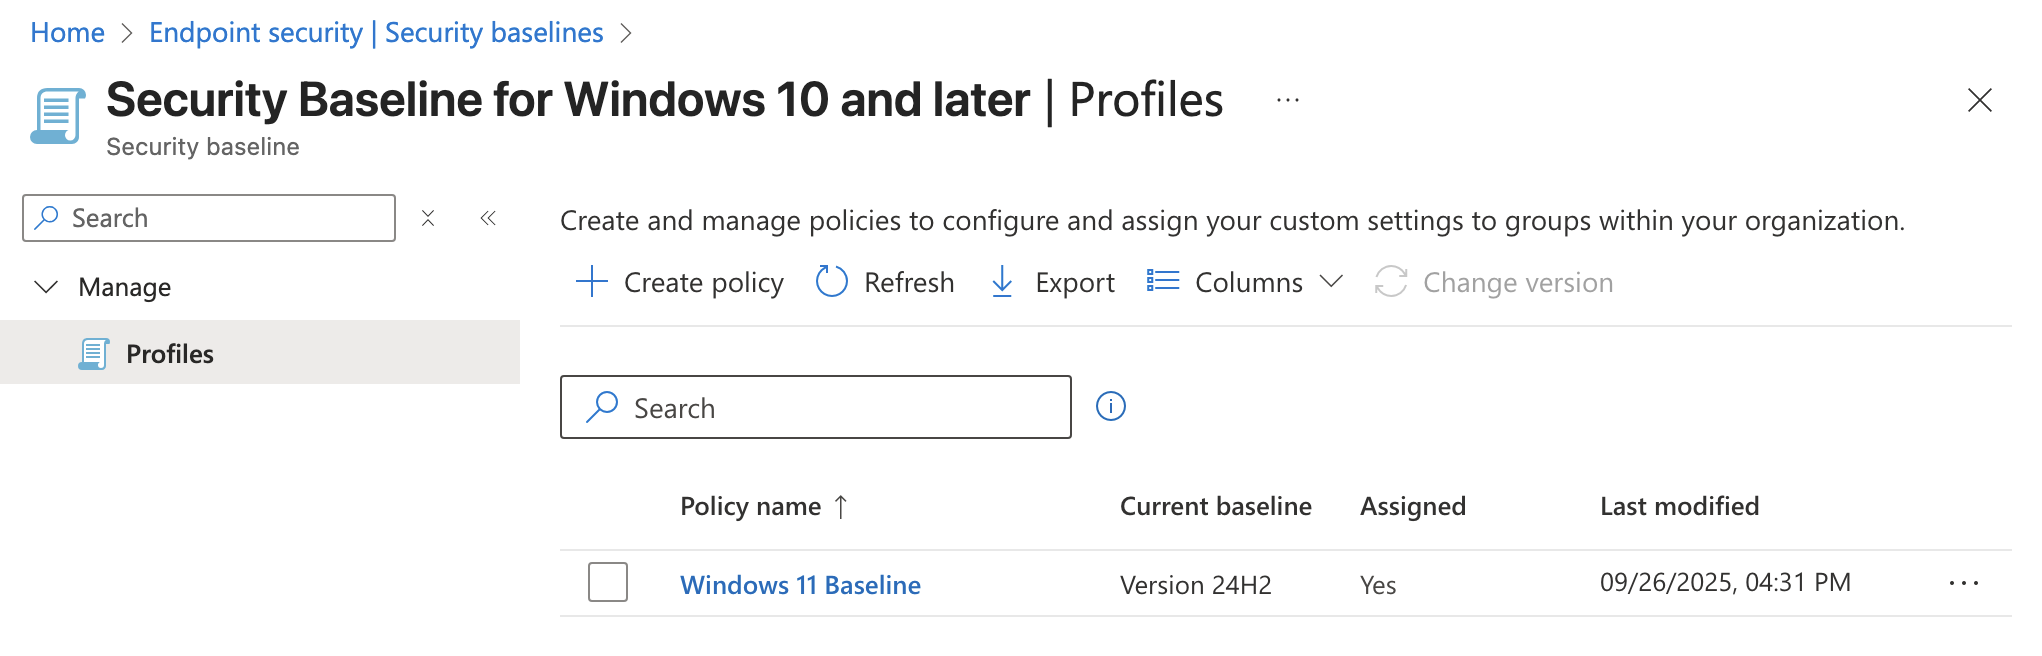Open the more options ellipsis beside the Profiles title
This screenshot has height=656, width=2042.
[x=1288, y=100]
